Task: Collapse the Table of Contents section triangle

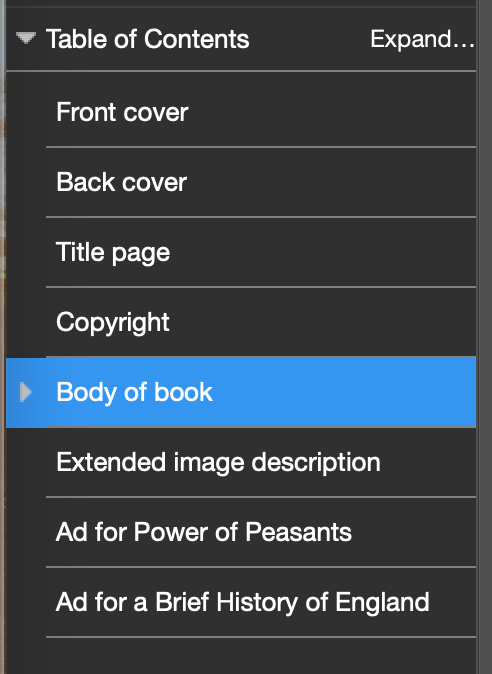Action: click(26, 38)
